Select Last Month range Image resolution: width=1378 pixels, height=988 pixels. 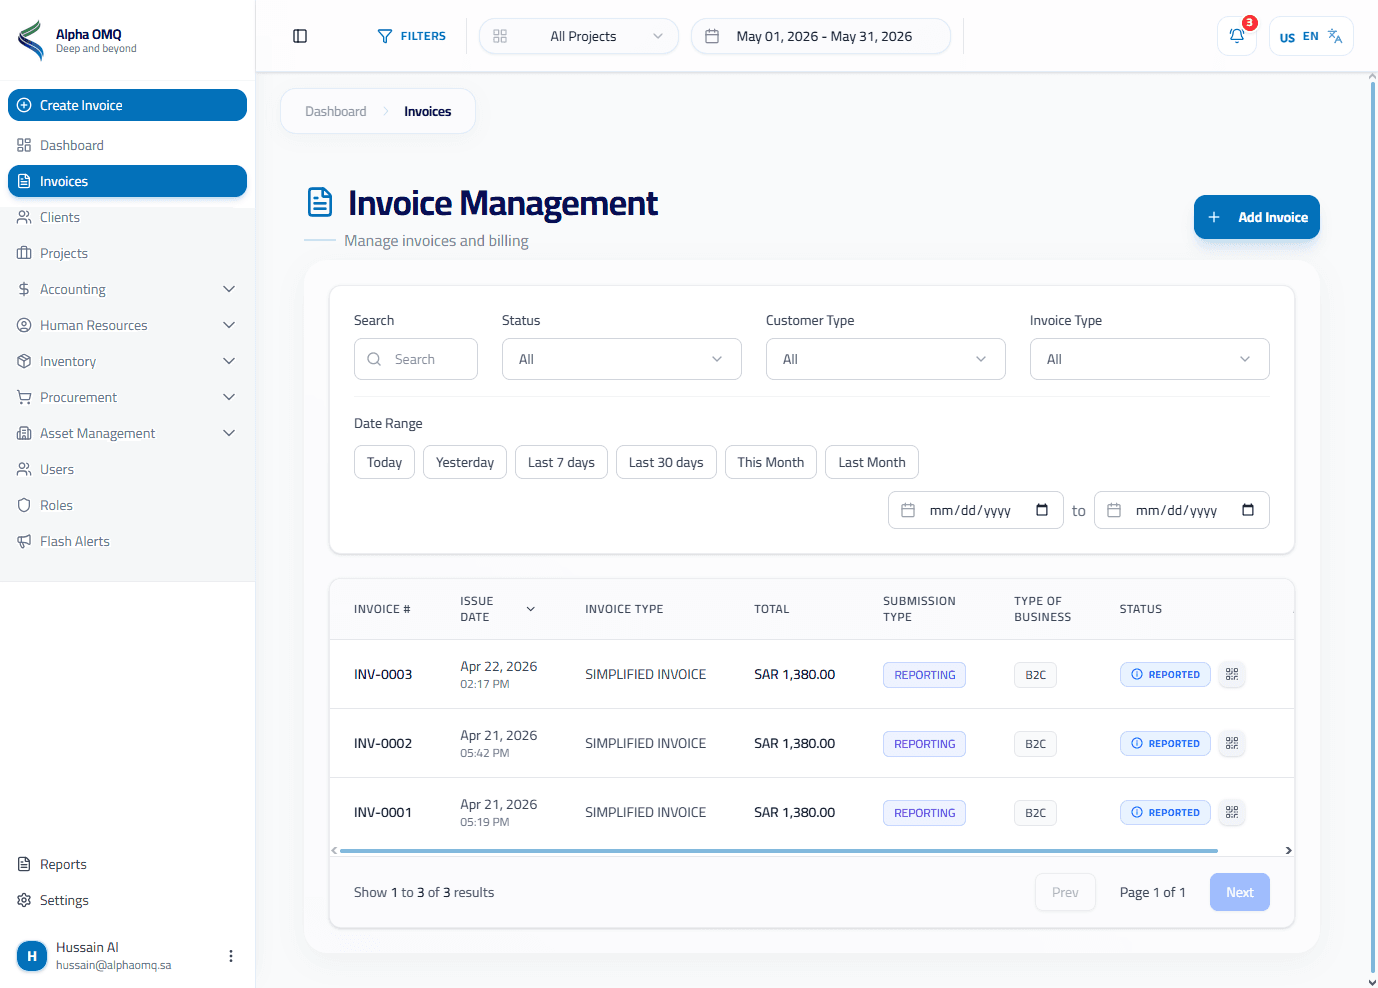point(872,462)
